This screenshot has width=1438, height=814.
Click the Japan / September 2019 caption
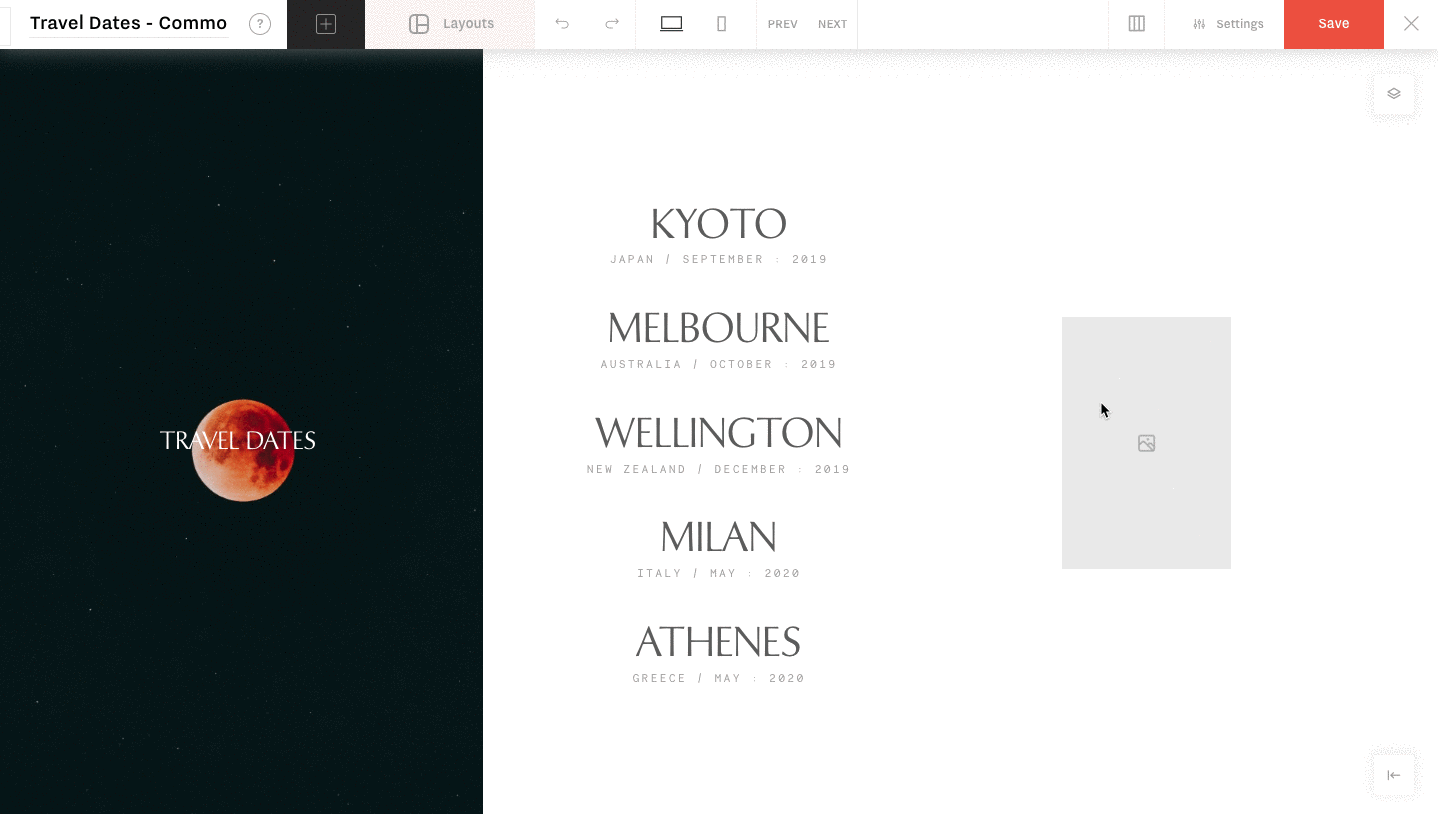coord(719,260)
